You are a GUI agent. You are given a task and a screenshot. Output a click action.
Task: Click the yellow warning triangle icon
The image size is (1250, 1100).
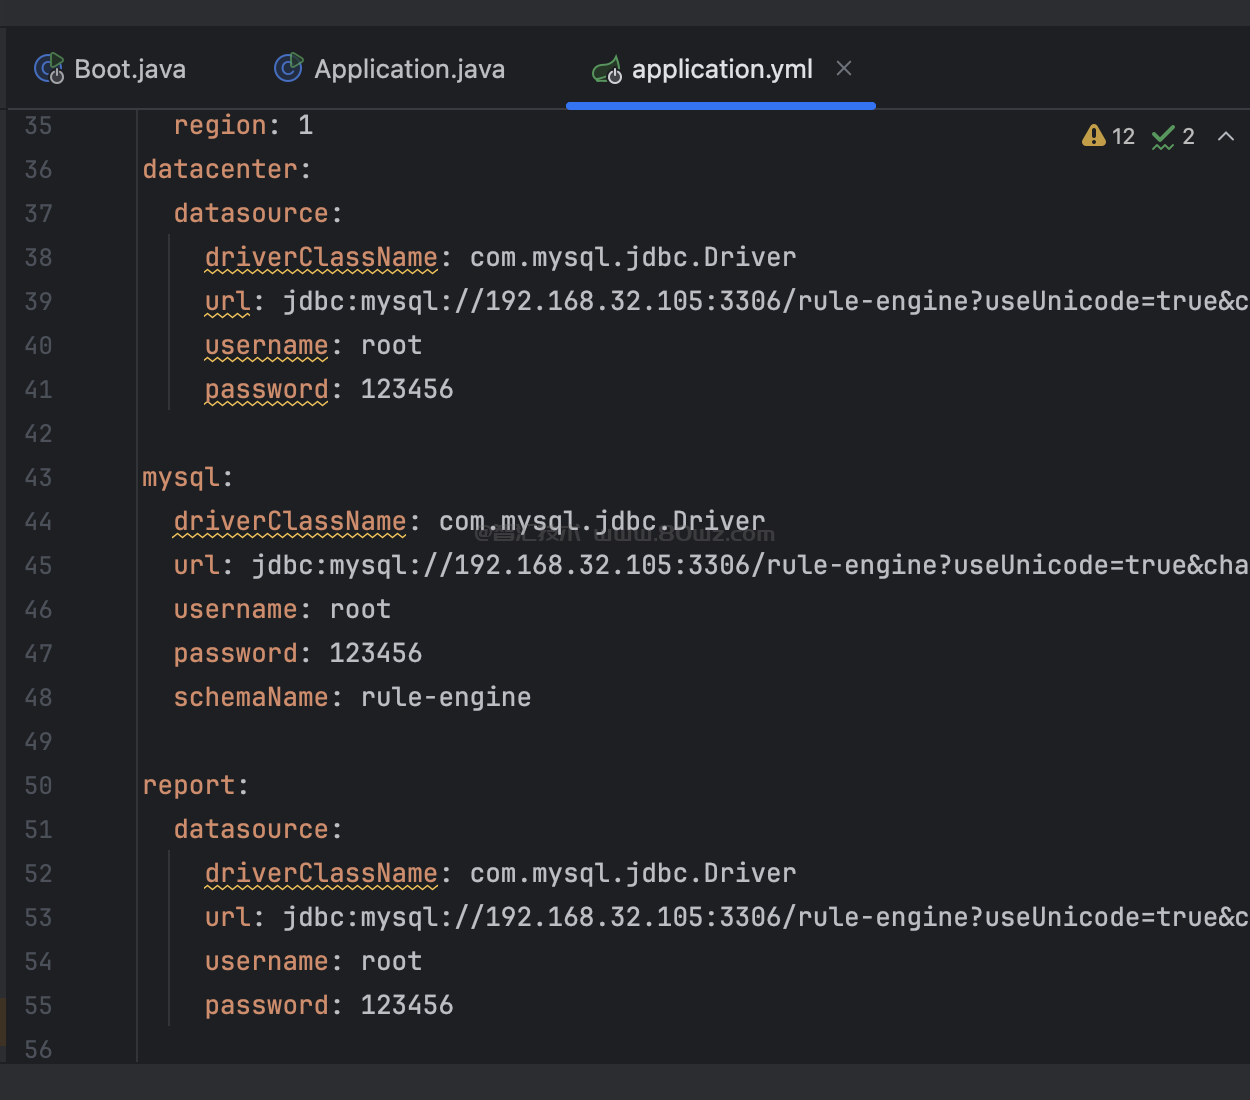click(x=1093, y=136)
